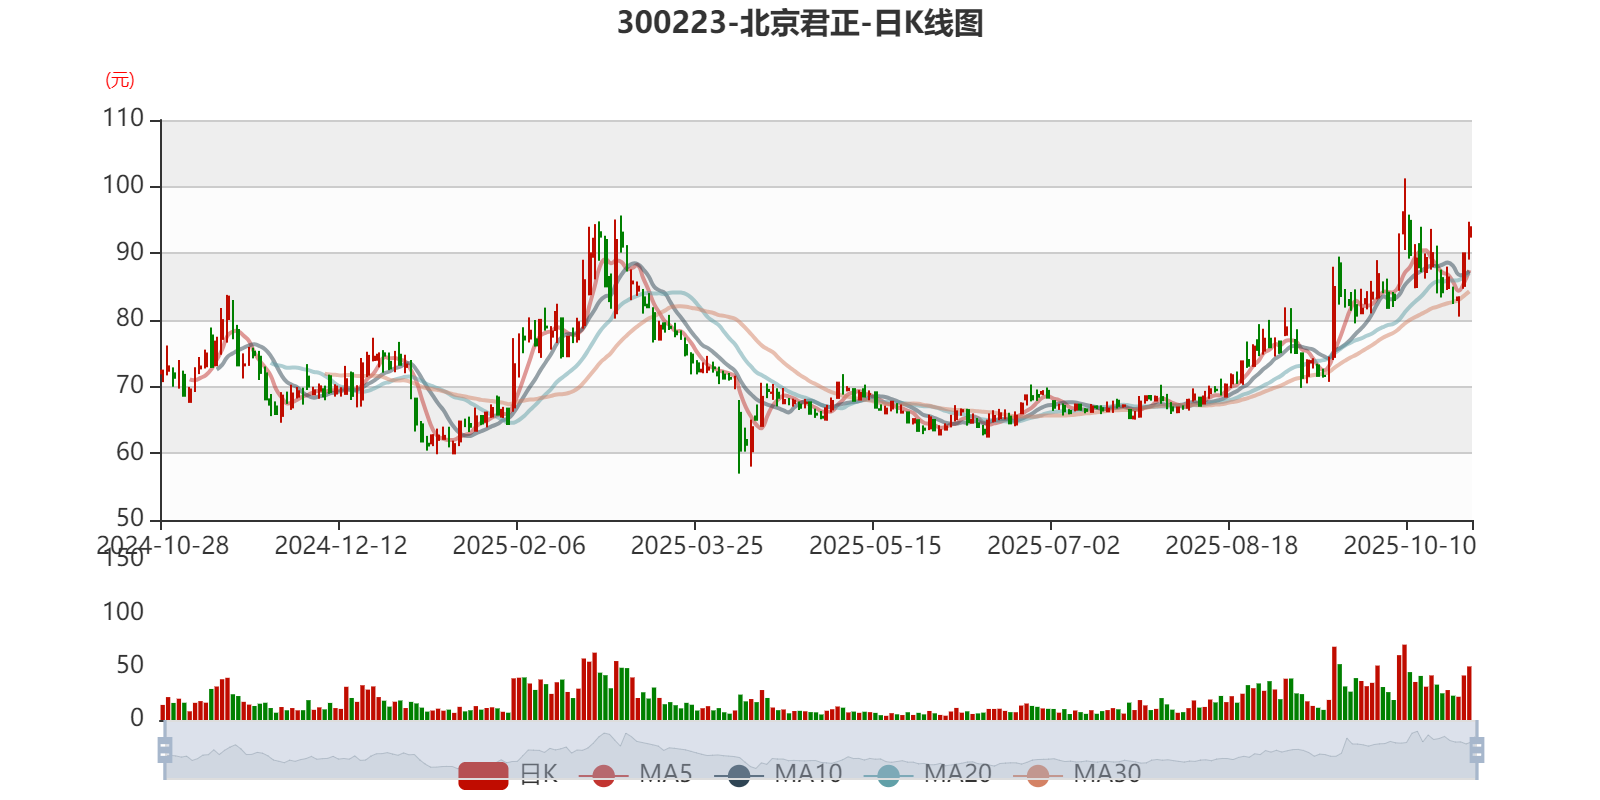Click the 2024-12-12 date label
The height and width of the screenshot is (800, 1600).
click(x=341, y=546)
